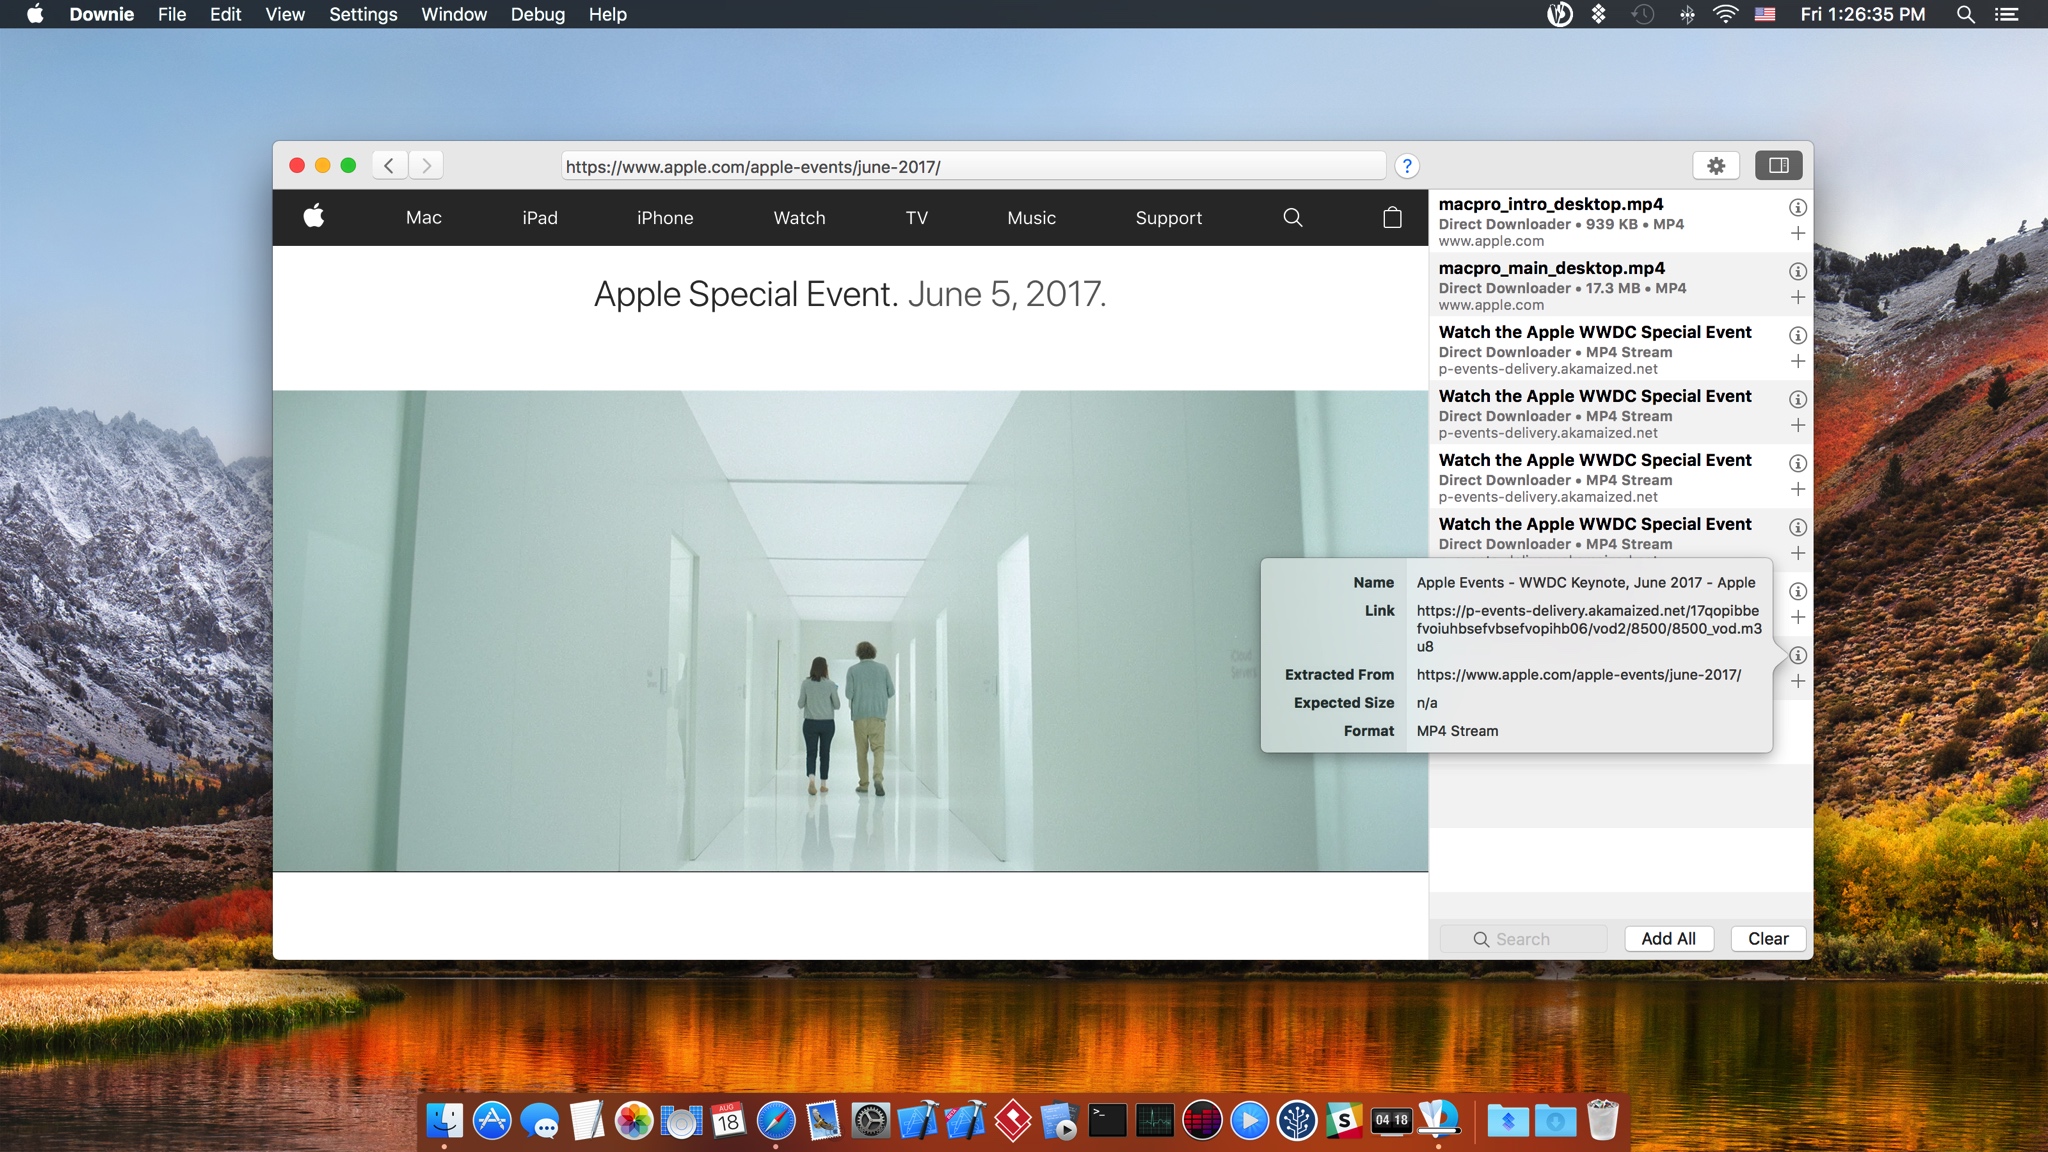Add macpro_intro_desktop.mp4 to download queue
The image size is (2048, 1152).
coord(1797,233)
